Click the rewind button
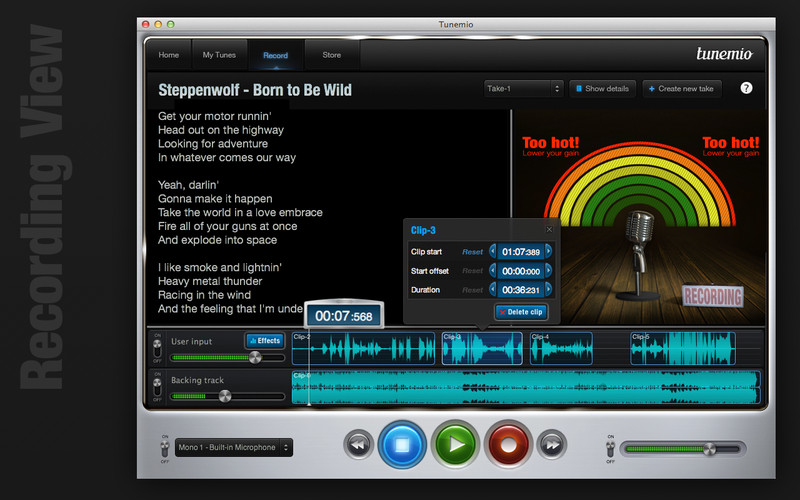This screenshot has width=800, height=500. 358,445
